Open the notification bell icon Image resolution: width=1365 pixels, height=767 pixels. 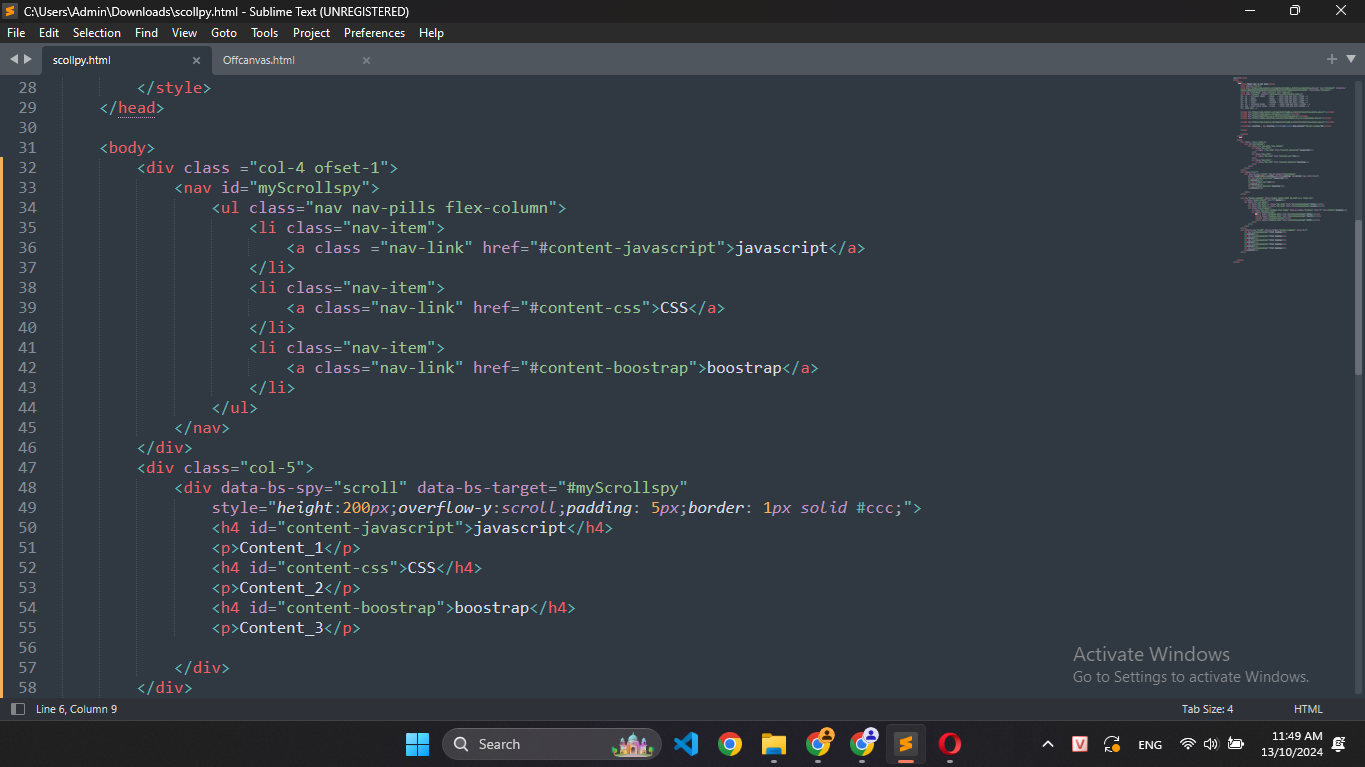click(1340, 744)
